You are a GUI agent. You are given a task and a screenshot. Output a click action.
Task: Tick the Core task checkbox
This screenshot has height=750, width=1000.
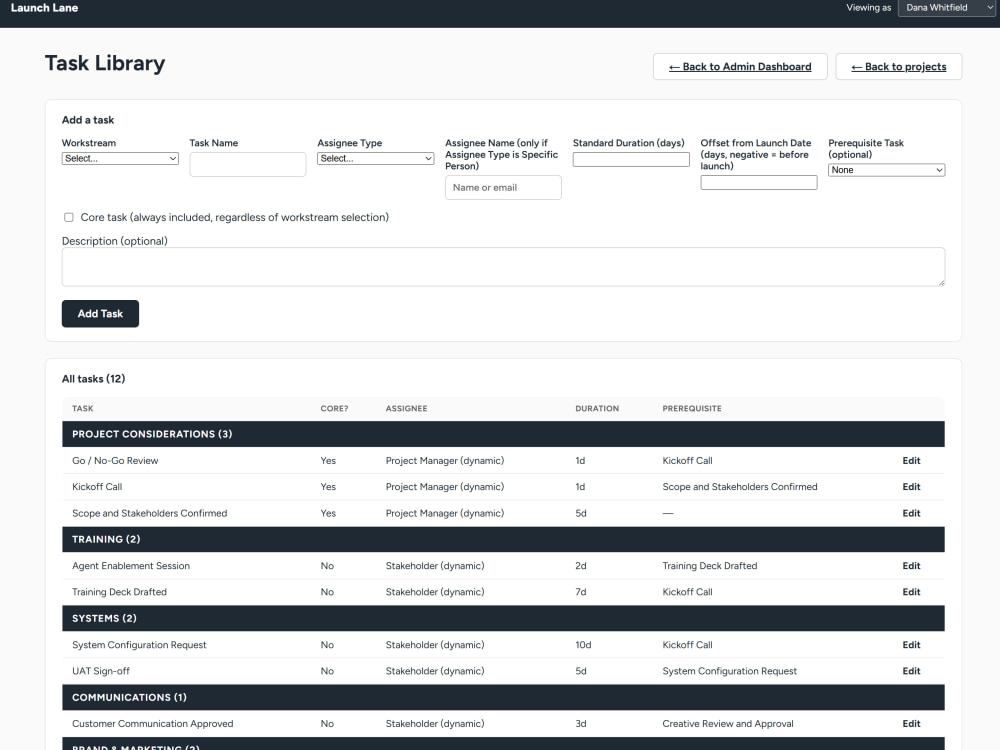(69, 217)
